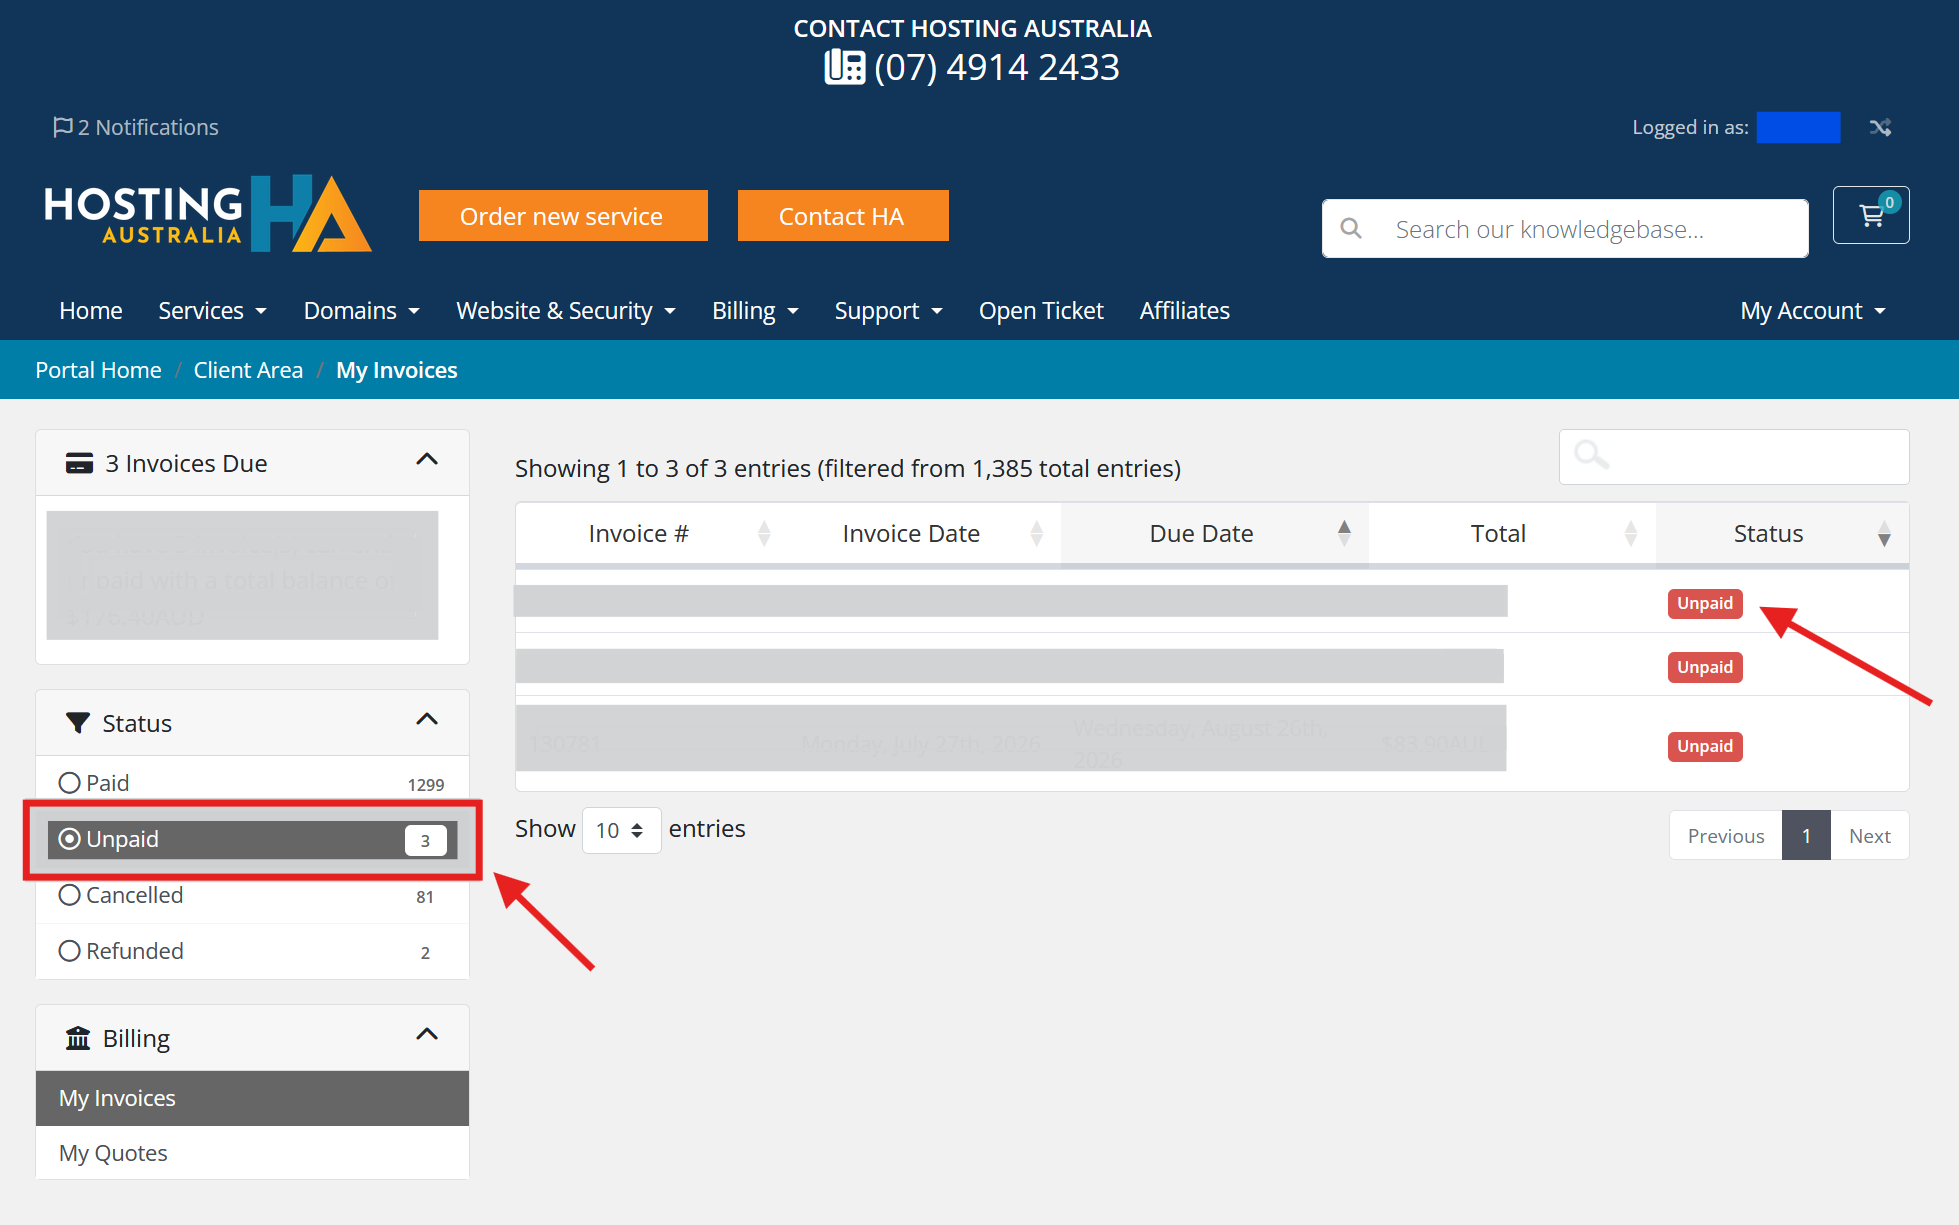This screenshot has width=1959, height=1225.
Task: Click the Paid count 1299
Action: [x=426, y=785]
